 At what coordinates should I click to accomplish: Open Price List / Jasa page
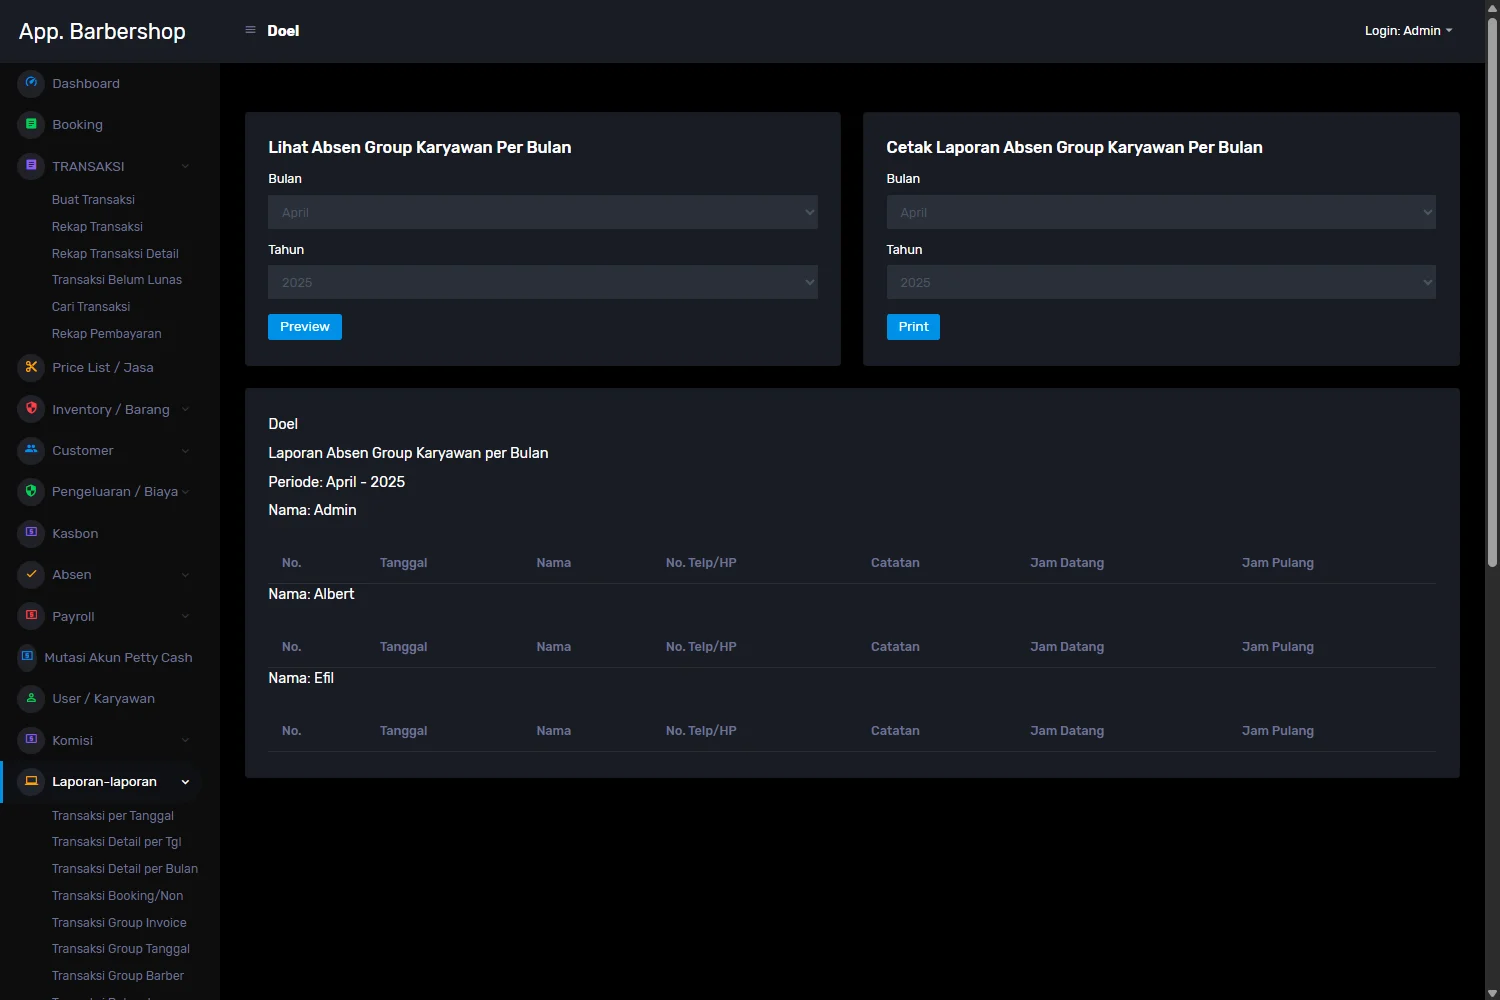pos(103,368)
